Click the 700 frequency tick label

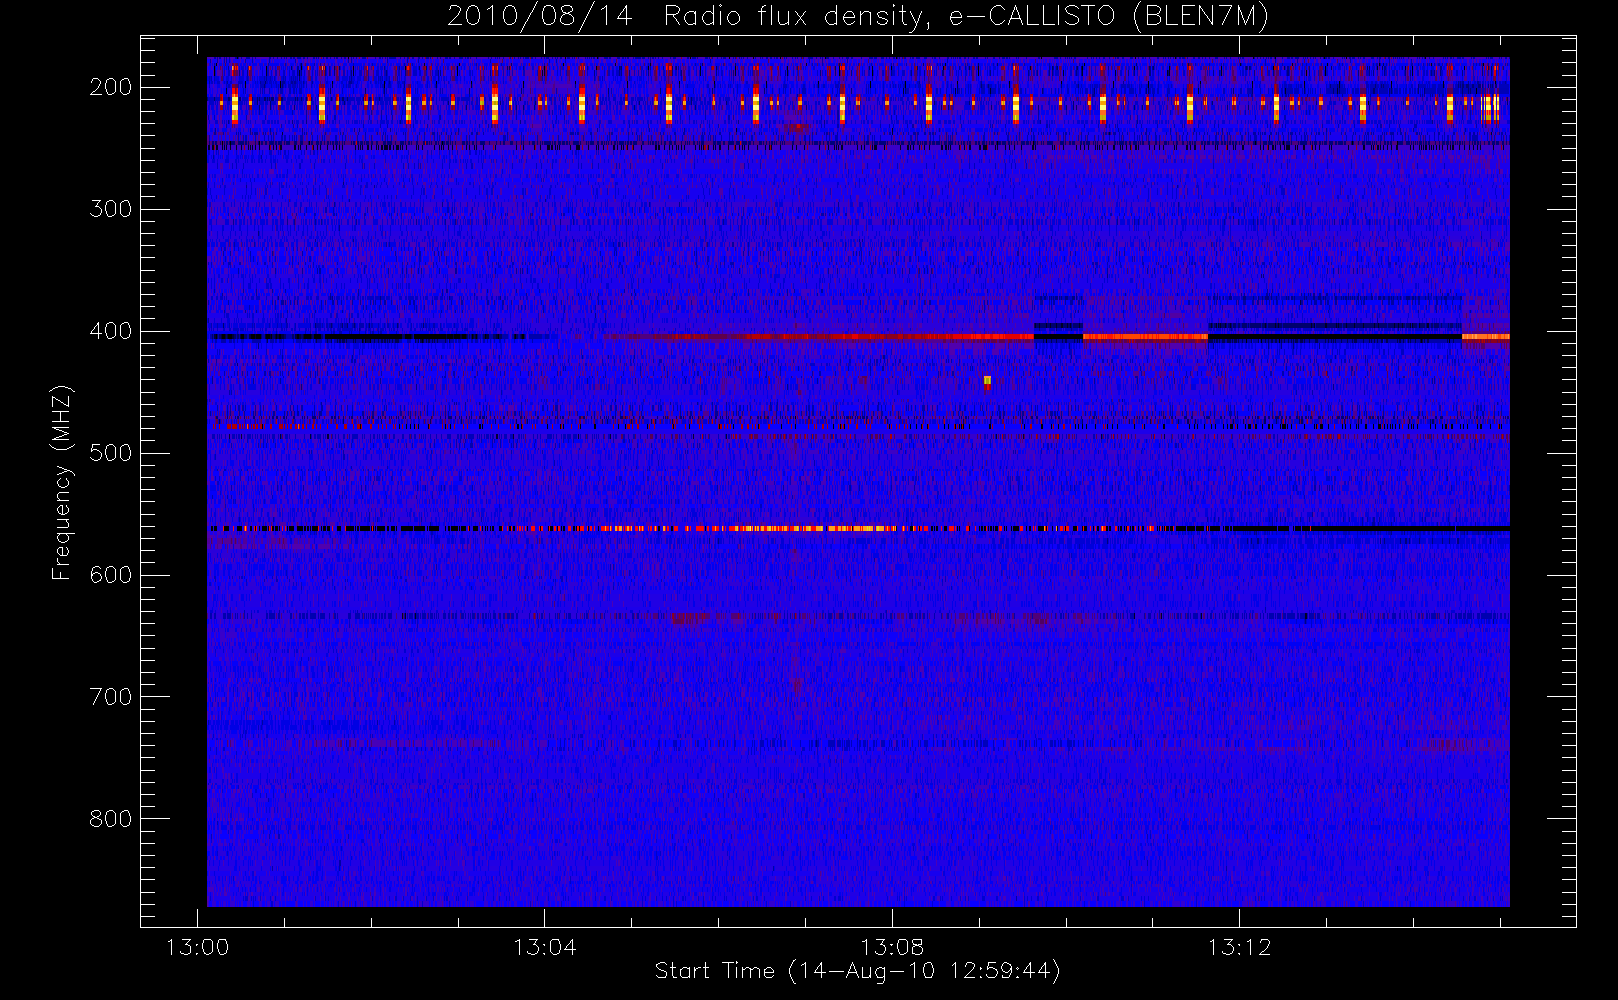(x=111, y=697)
